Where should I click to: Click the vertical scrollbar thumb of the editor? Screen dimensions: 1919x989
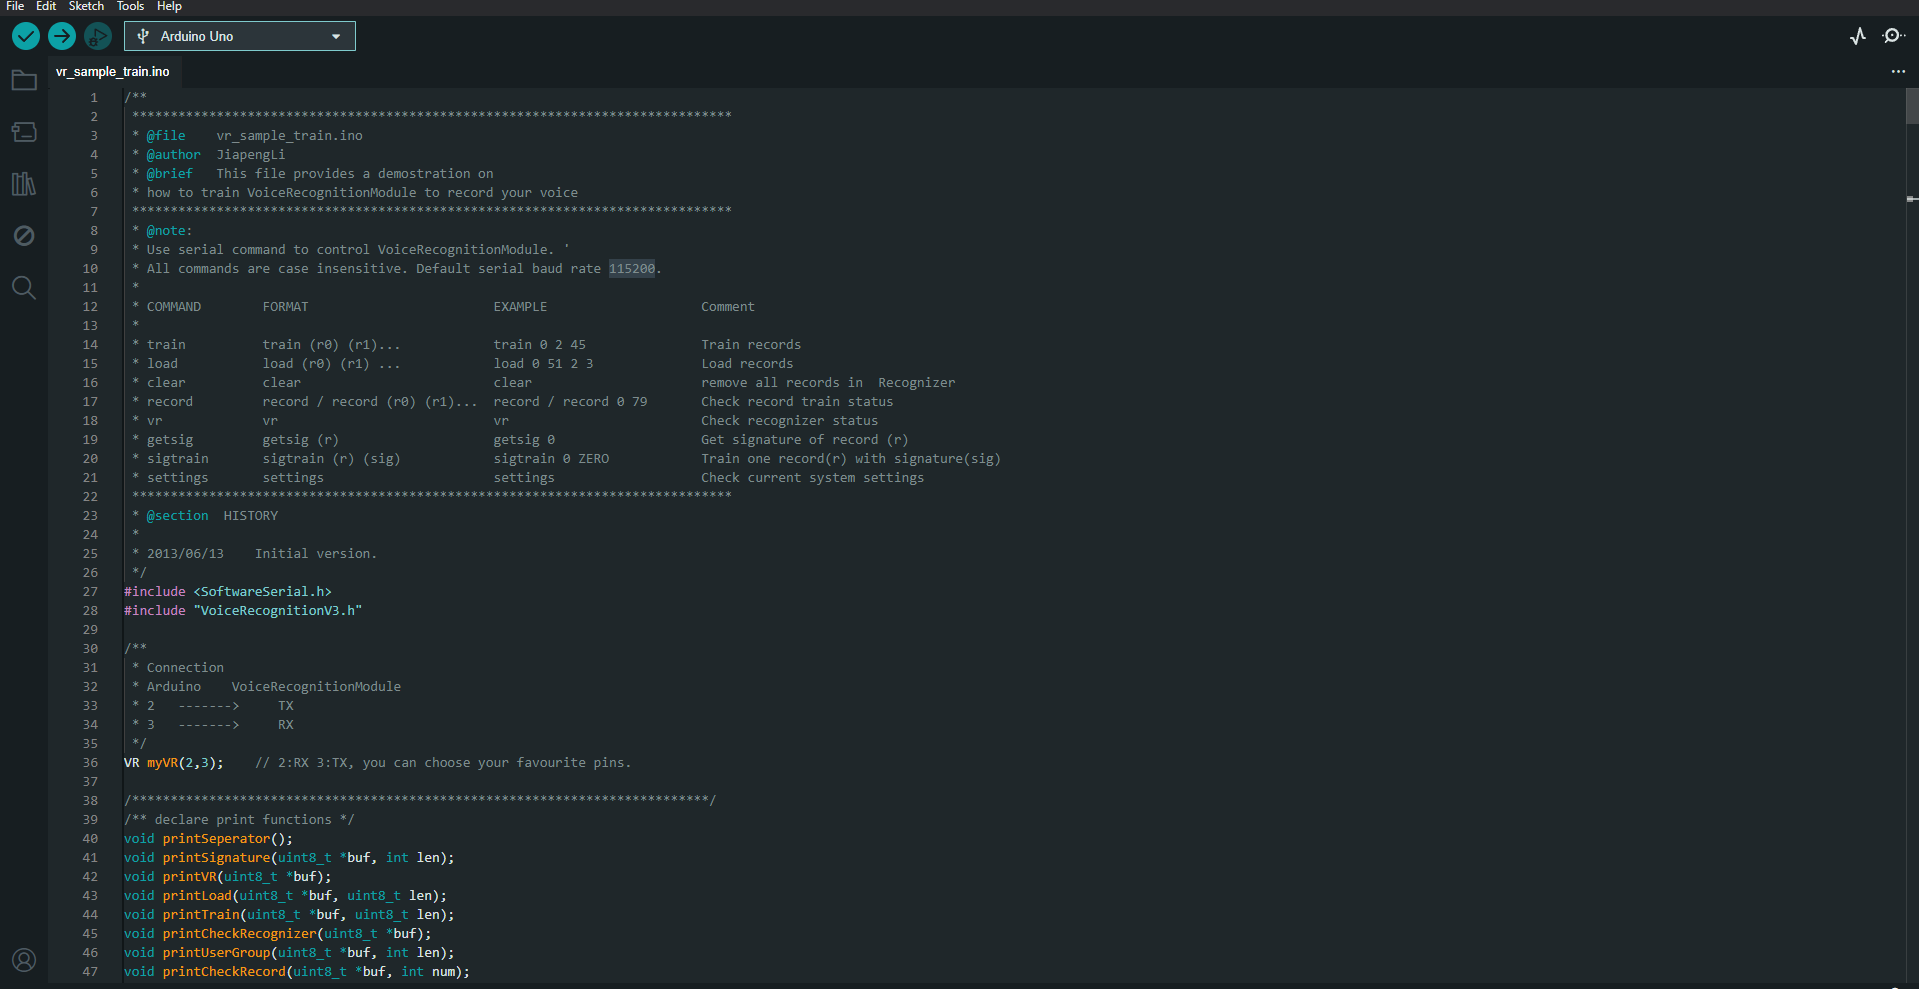click(1912, 106)
